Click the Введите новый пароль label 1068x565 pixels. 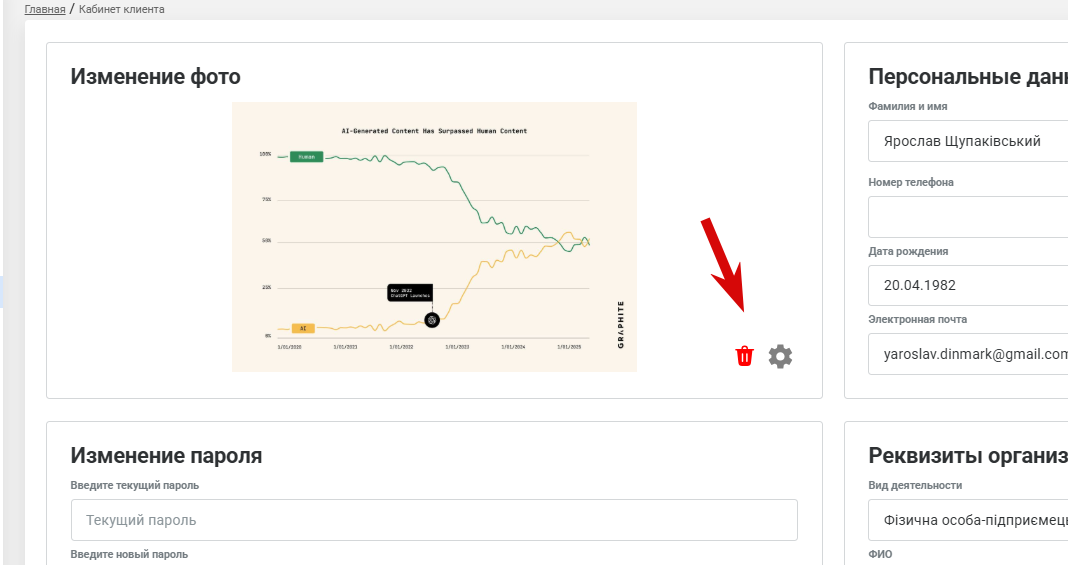[129, 554]
